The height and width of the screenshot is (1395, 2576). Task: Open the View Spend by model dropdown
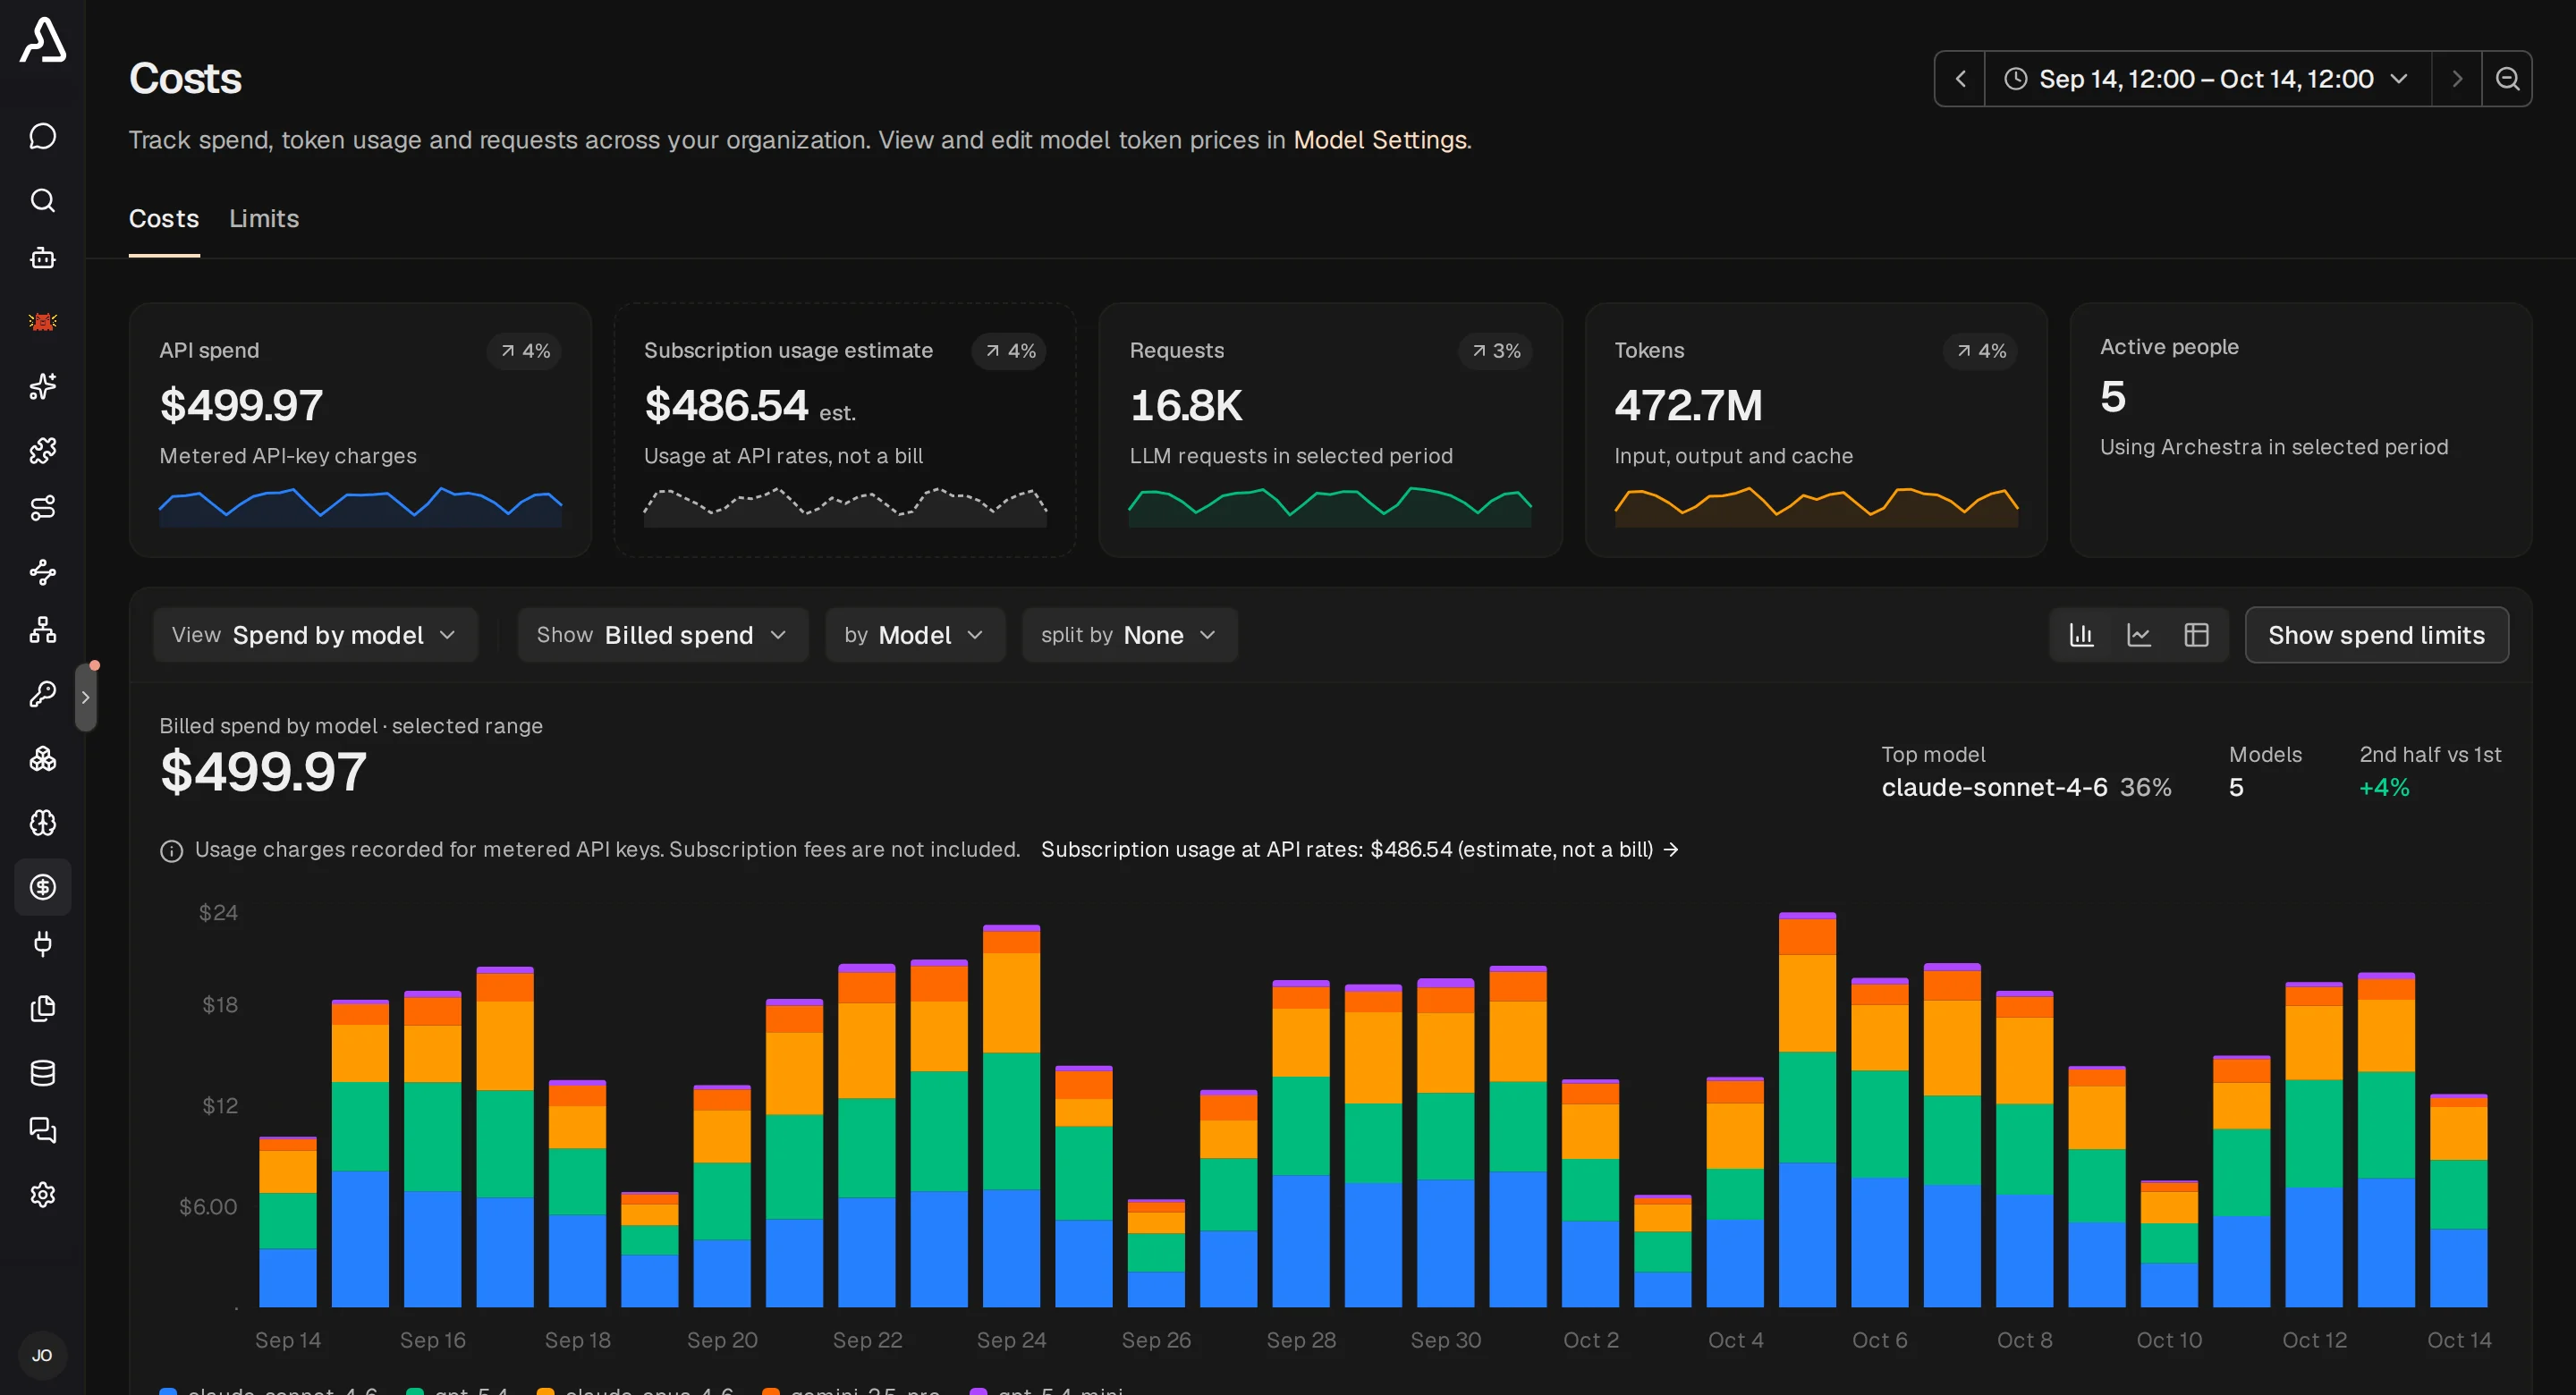click(315, 635)
